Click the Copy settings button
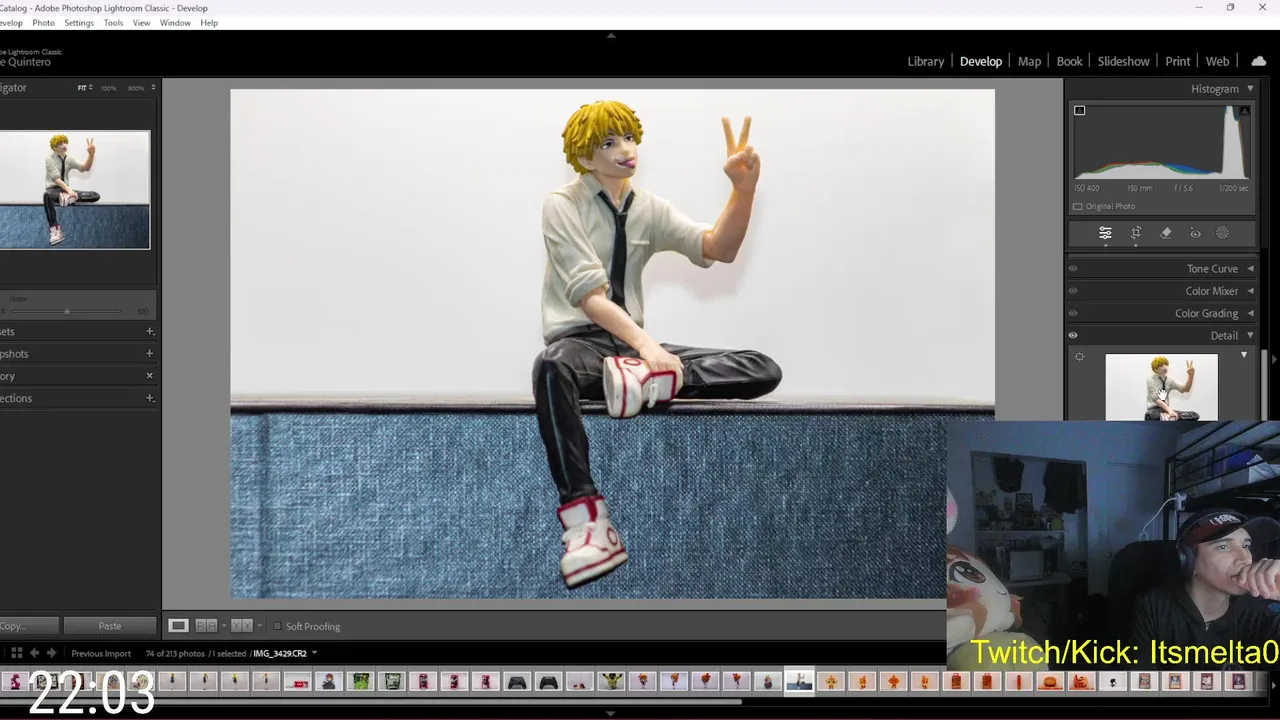 click(28, 626)
